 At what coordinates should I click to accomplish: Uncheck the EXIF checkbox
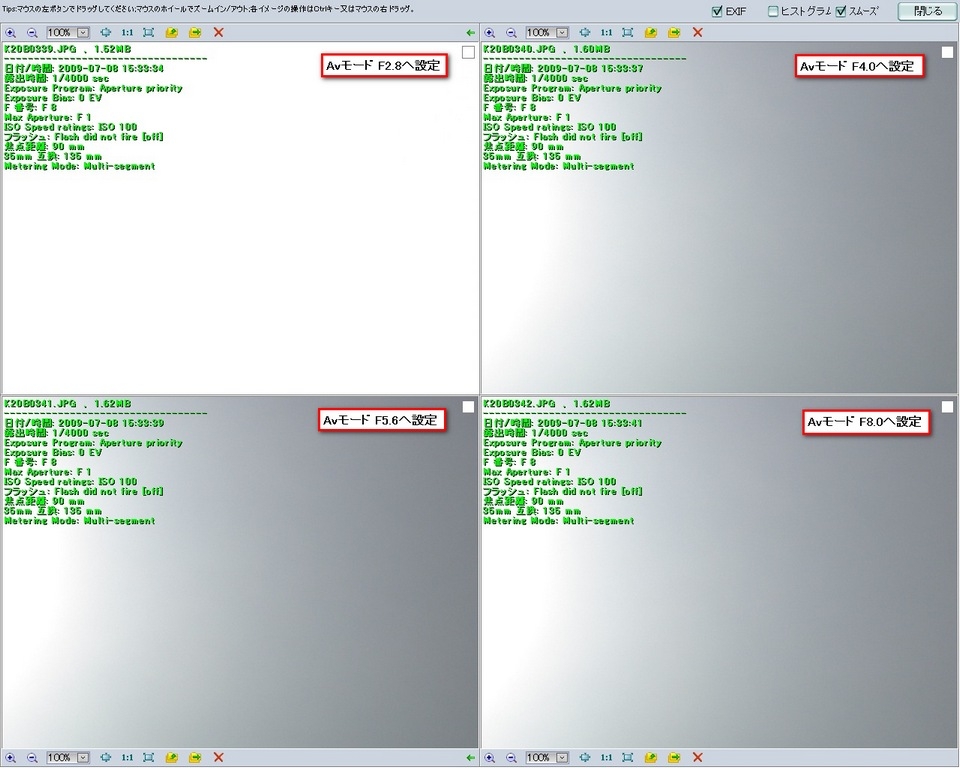click(x=717, y=11)
